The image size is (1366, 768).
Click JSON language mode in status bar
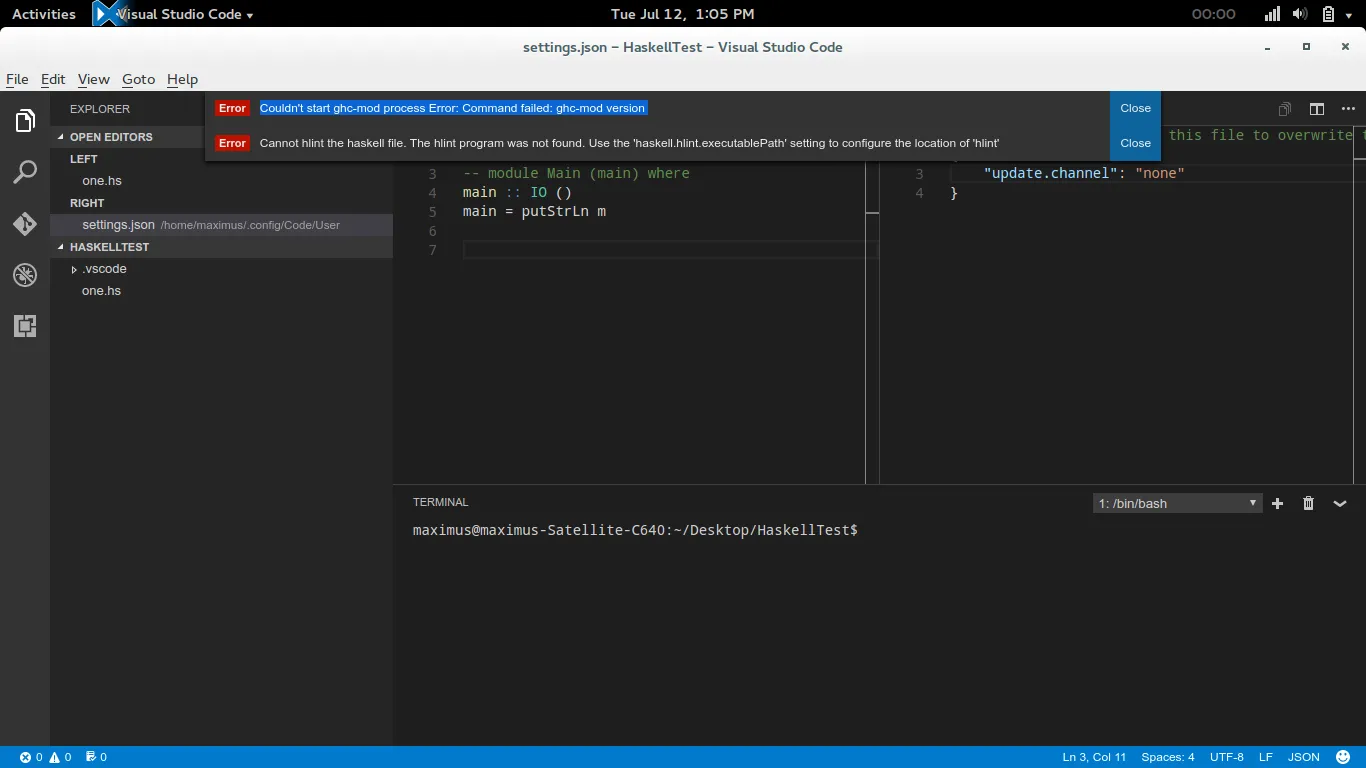coord(1303,757)
